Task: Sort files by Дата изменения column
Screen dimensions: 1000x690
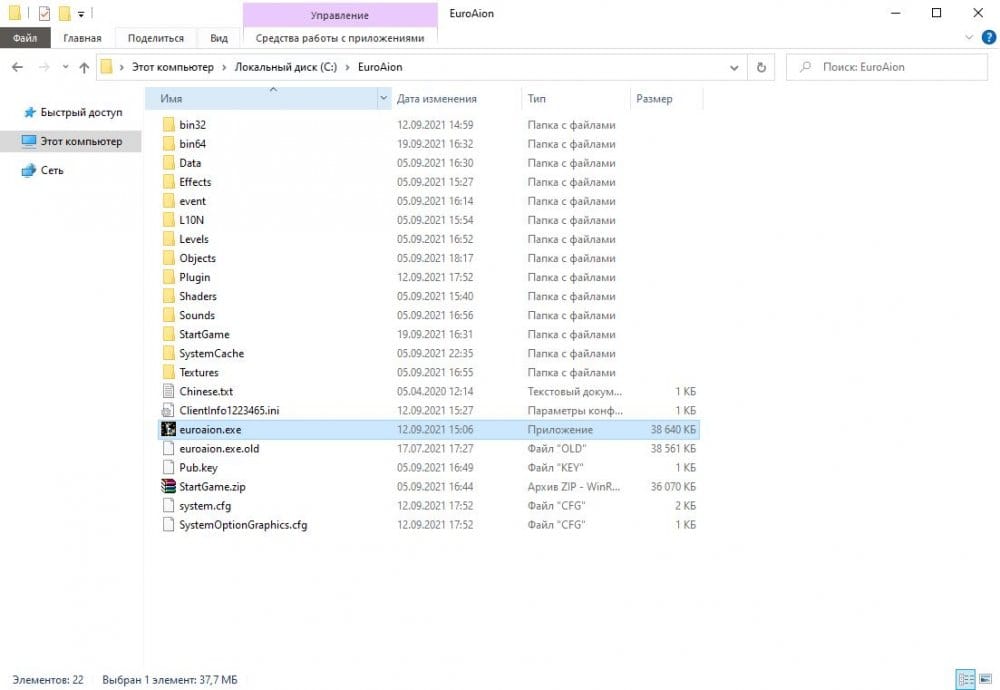Action: point(436,99)
